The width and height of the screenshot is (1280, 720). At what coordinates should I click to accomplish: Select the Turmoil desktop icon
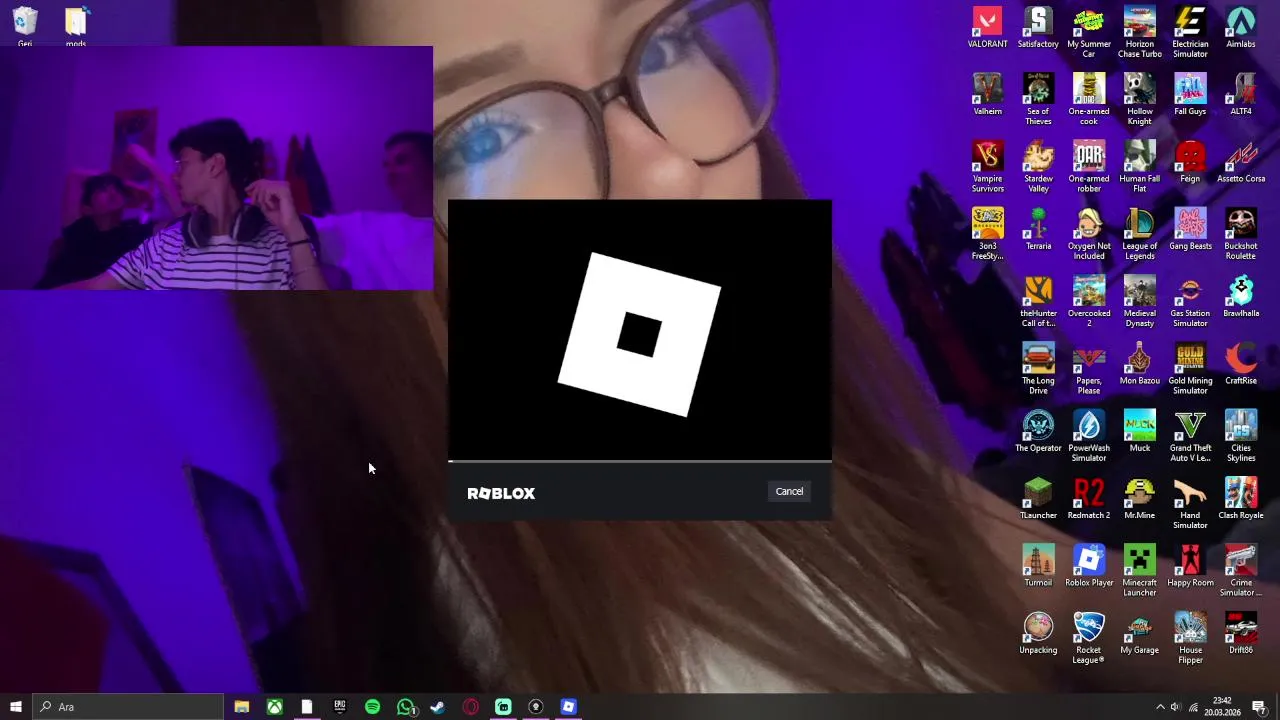[1038, 566]
